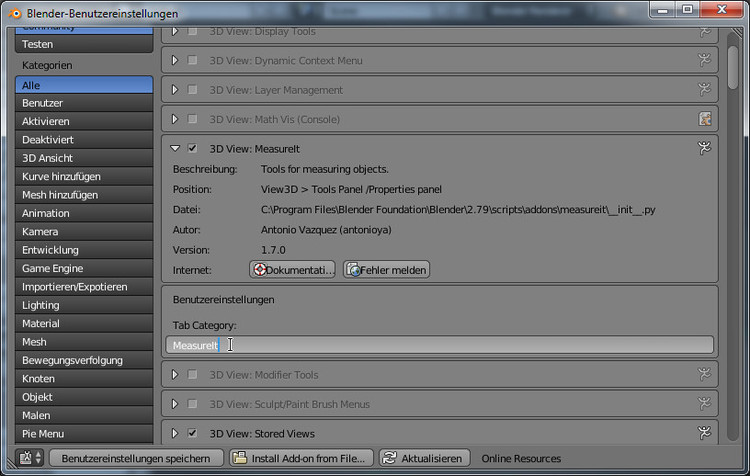Expand the Layer Management add-on details

175,89
